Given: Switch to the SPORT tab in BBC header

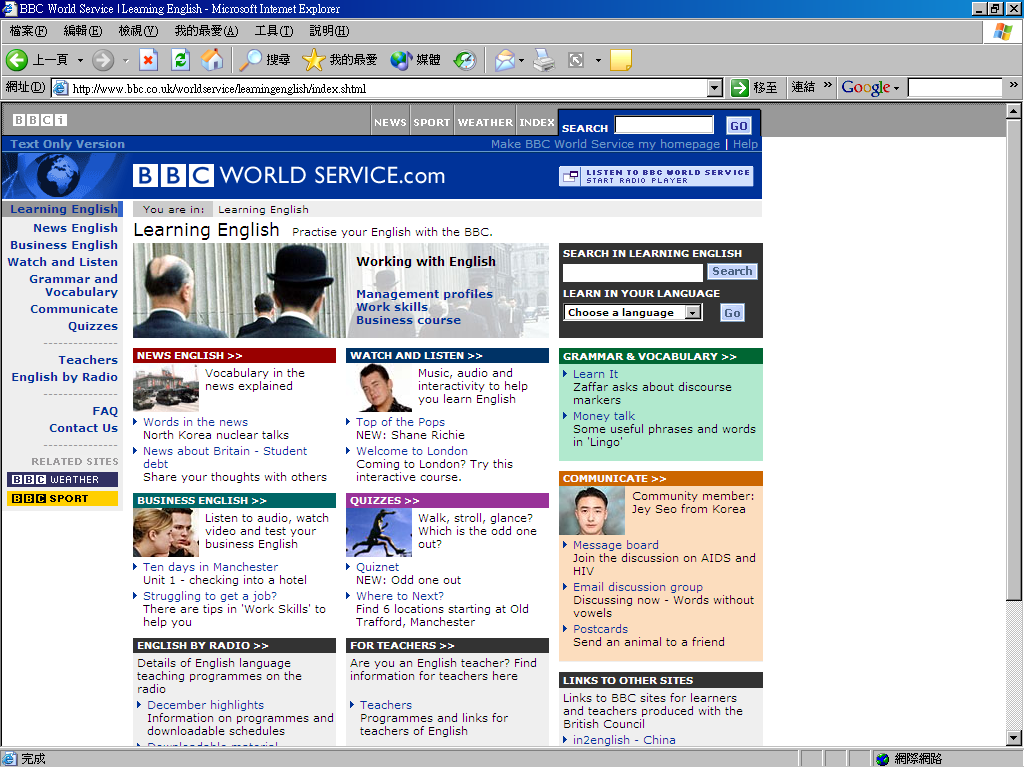Looking at the screenshot, I should coord(432,122).
